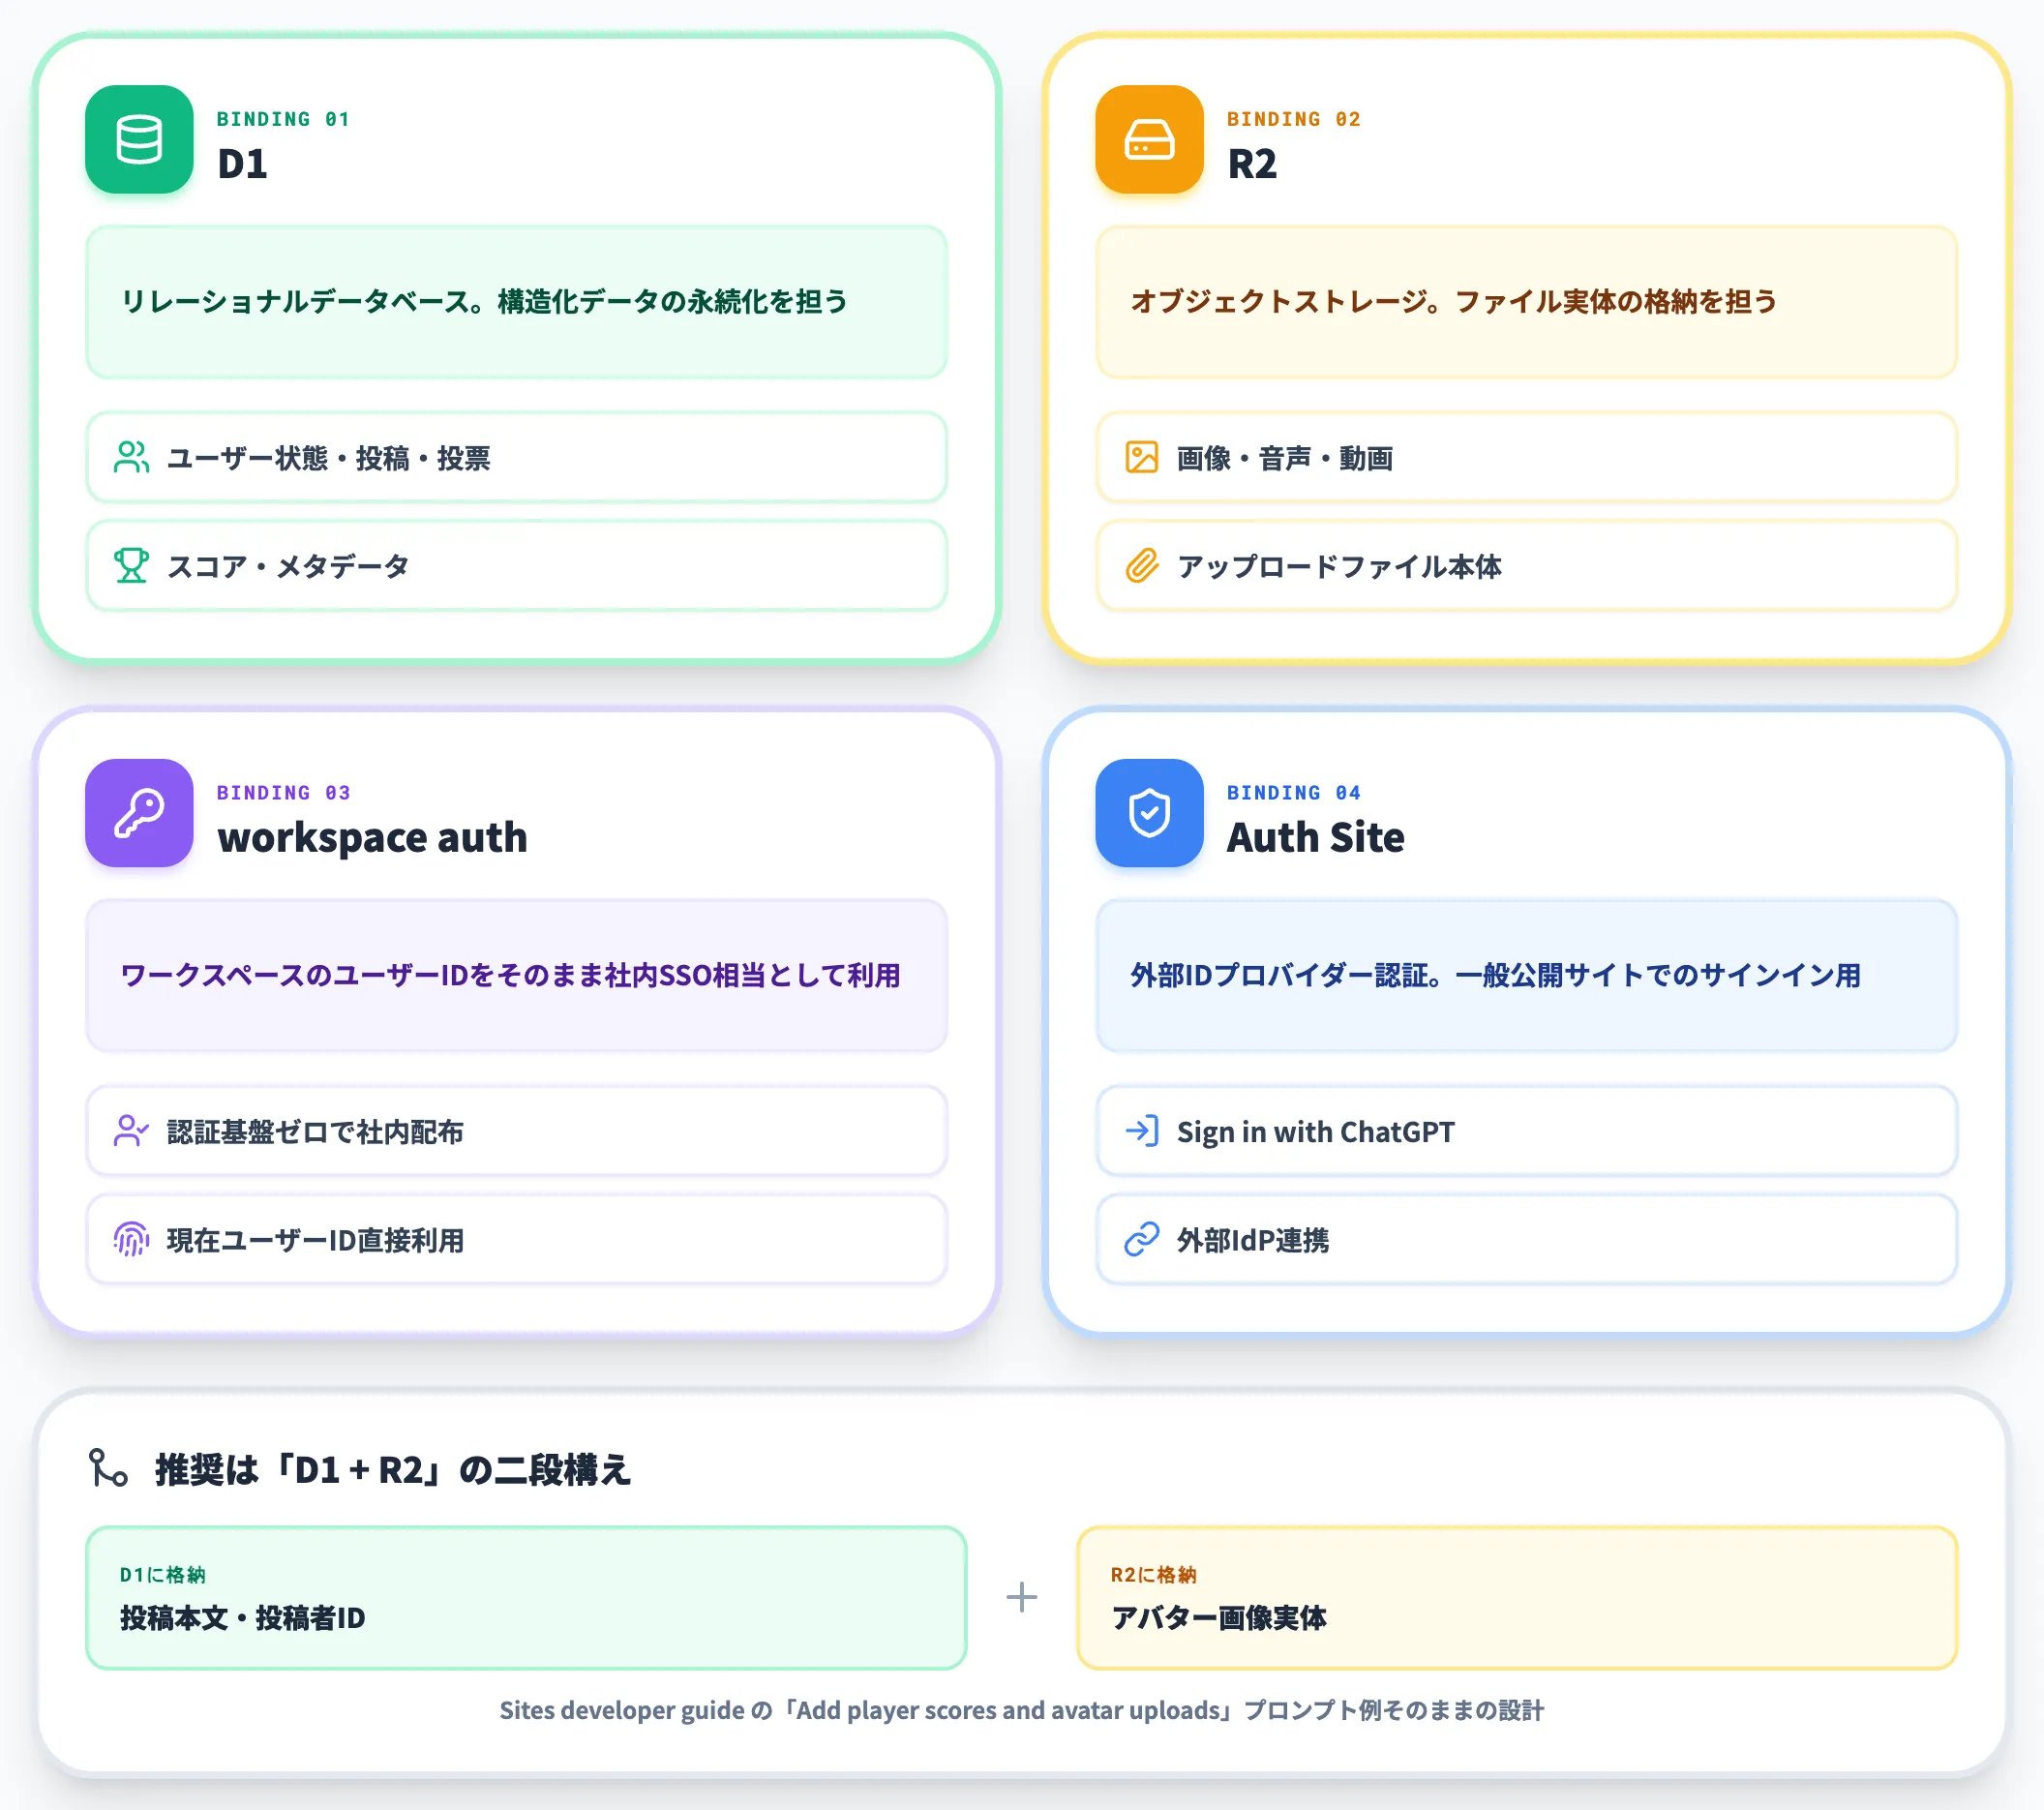Viewport: 2044px width, 1810px height.
Task: Click the 投稿本文・投稿者ID text
Action: coord(242,1618)
